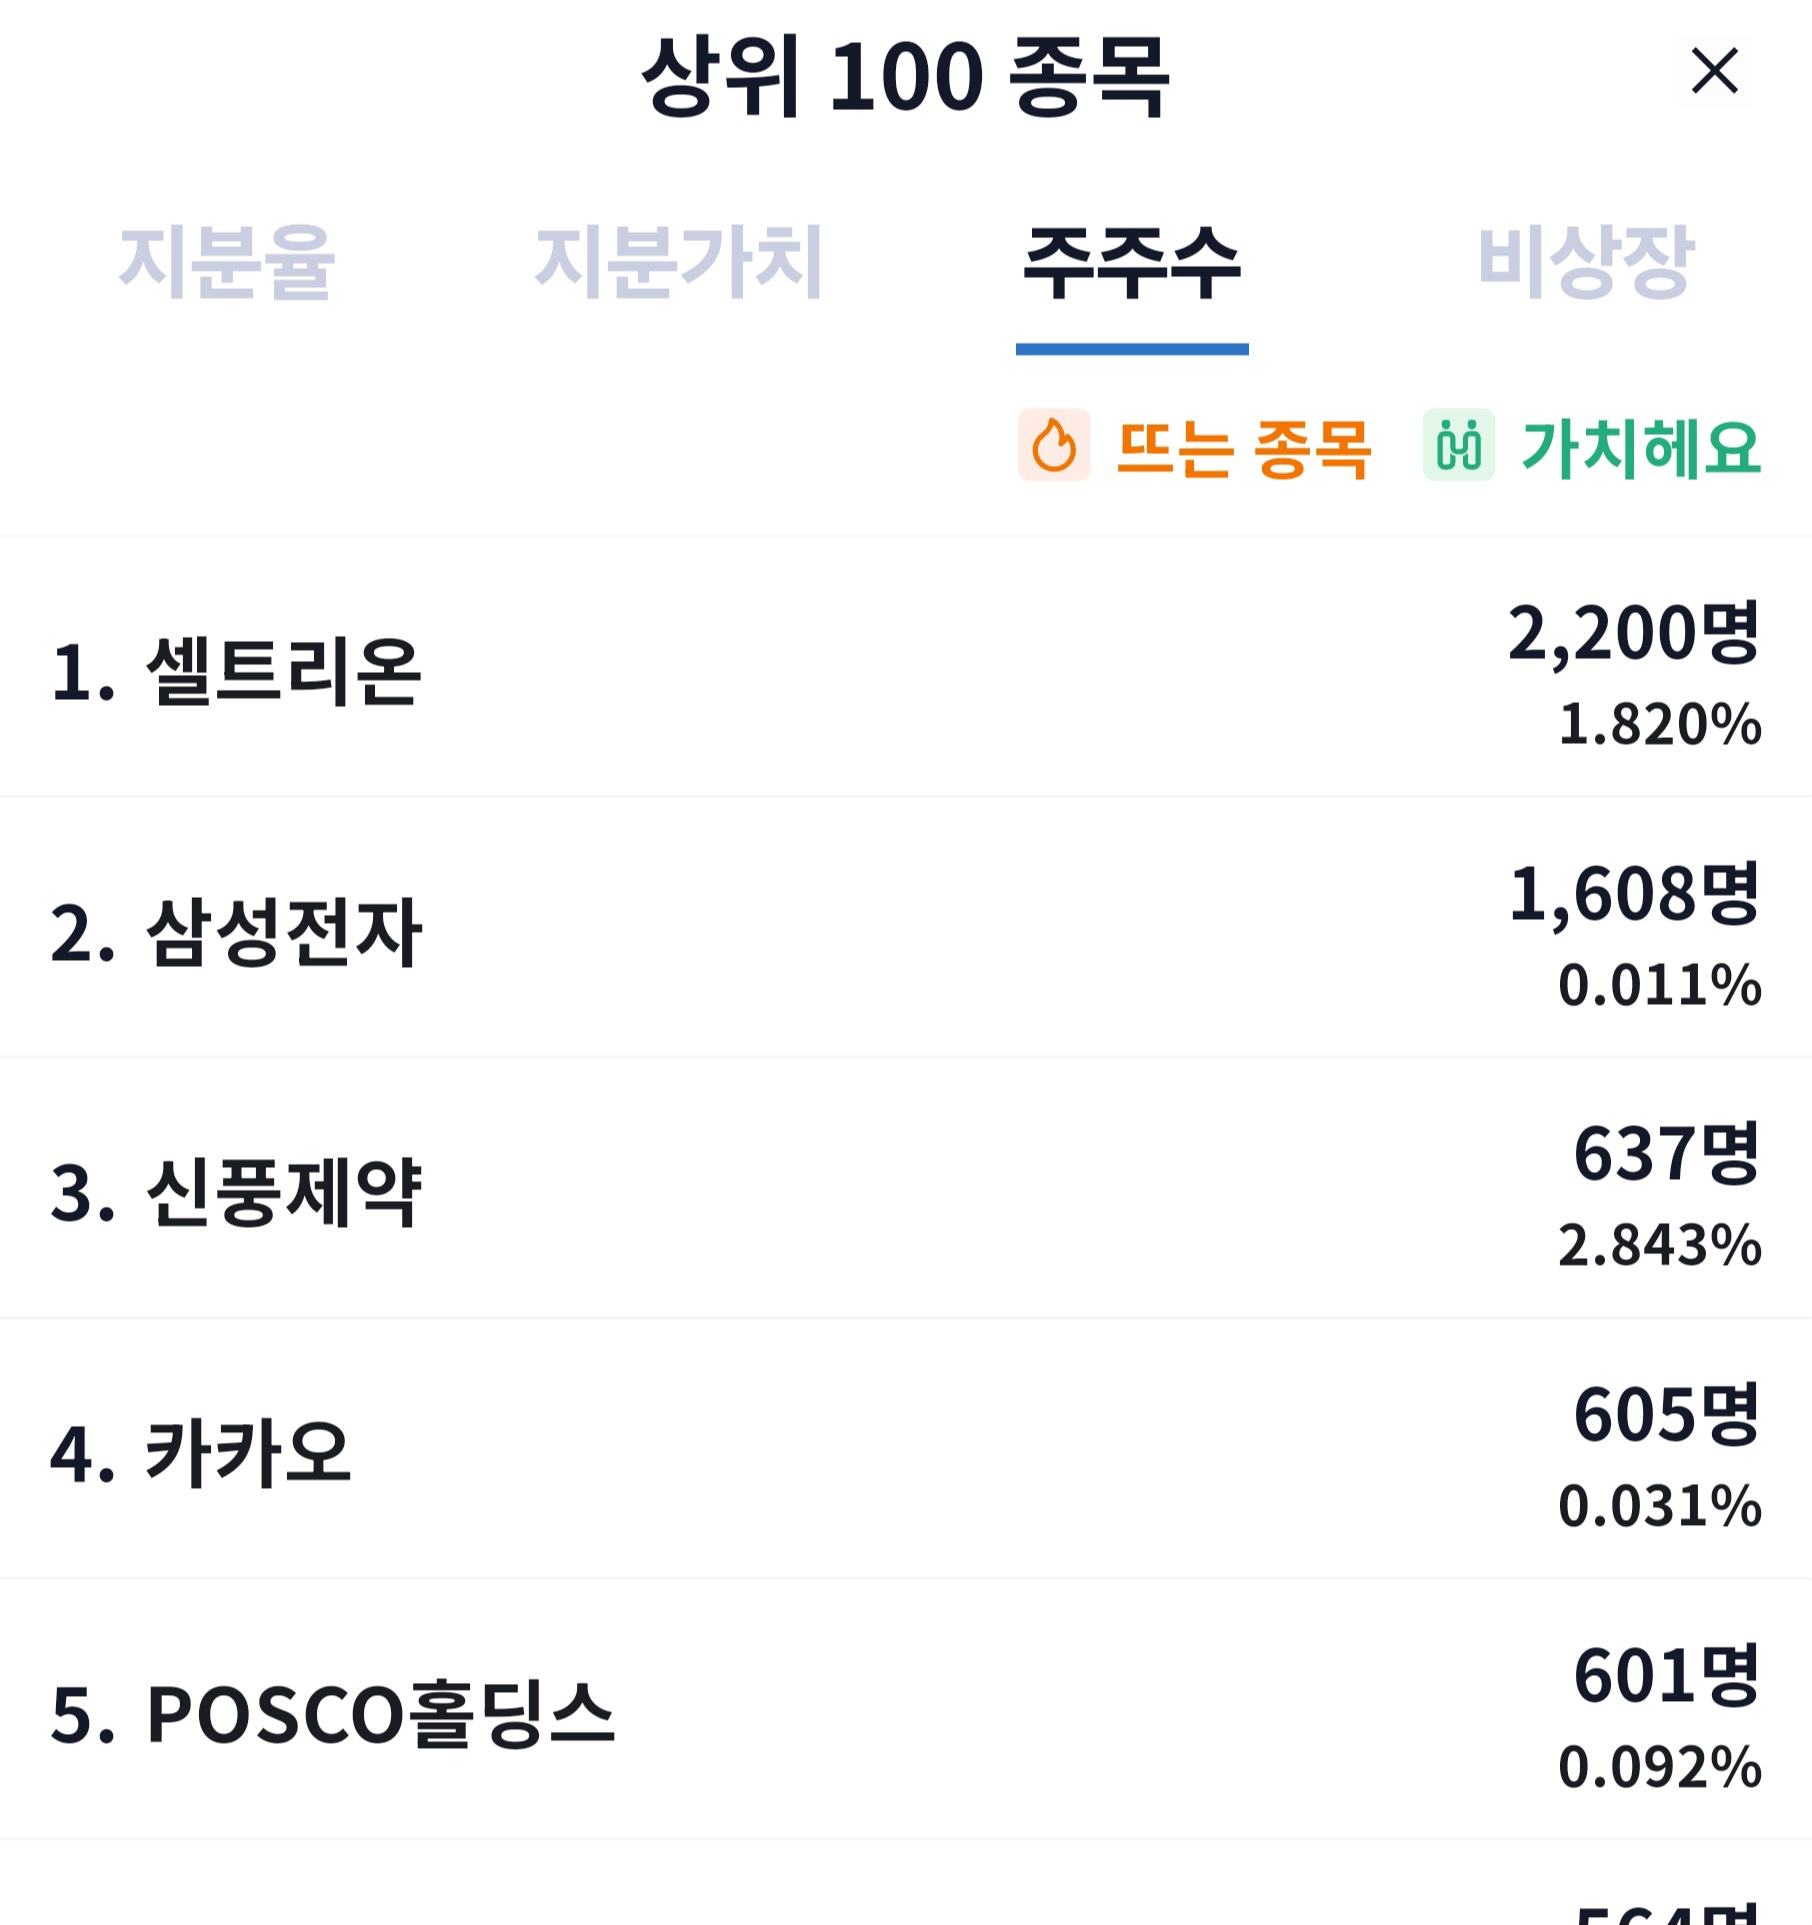This screenshot has height=1925, width=1812.
Task: Open the 가치헤요 link
Action: pos(1640,448)
